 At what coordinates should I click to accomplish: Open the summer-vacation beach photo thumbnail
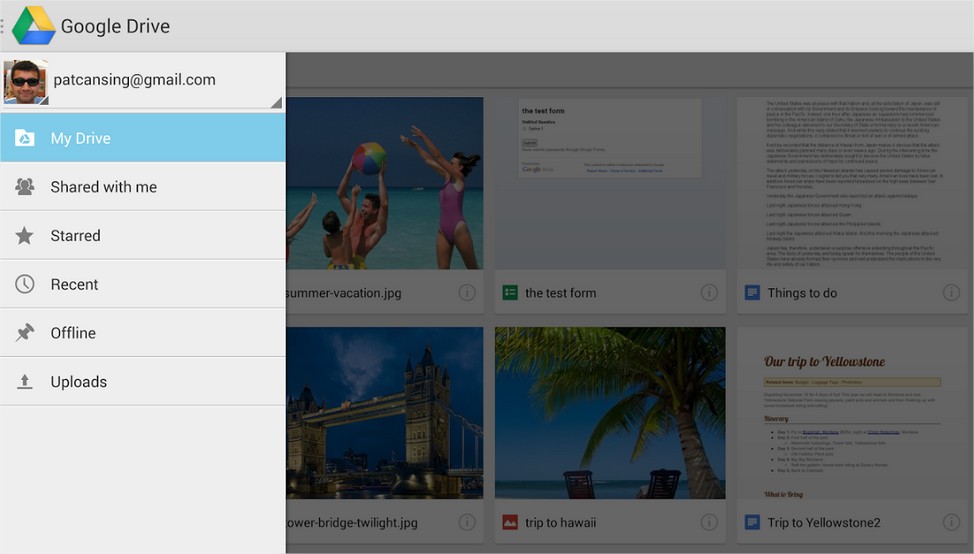[x=384, y=183]
